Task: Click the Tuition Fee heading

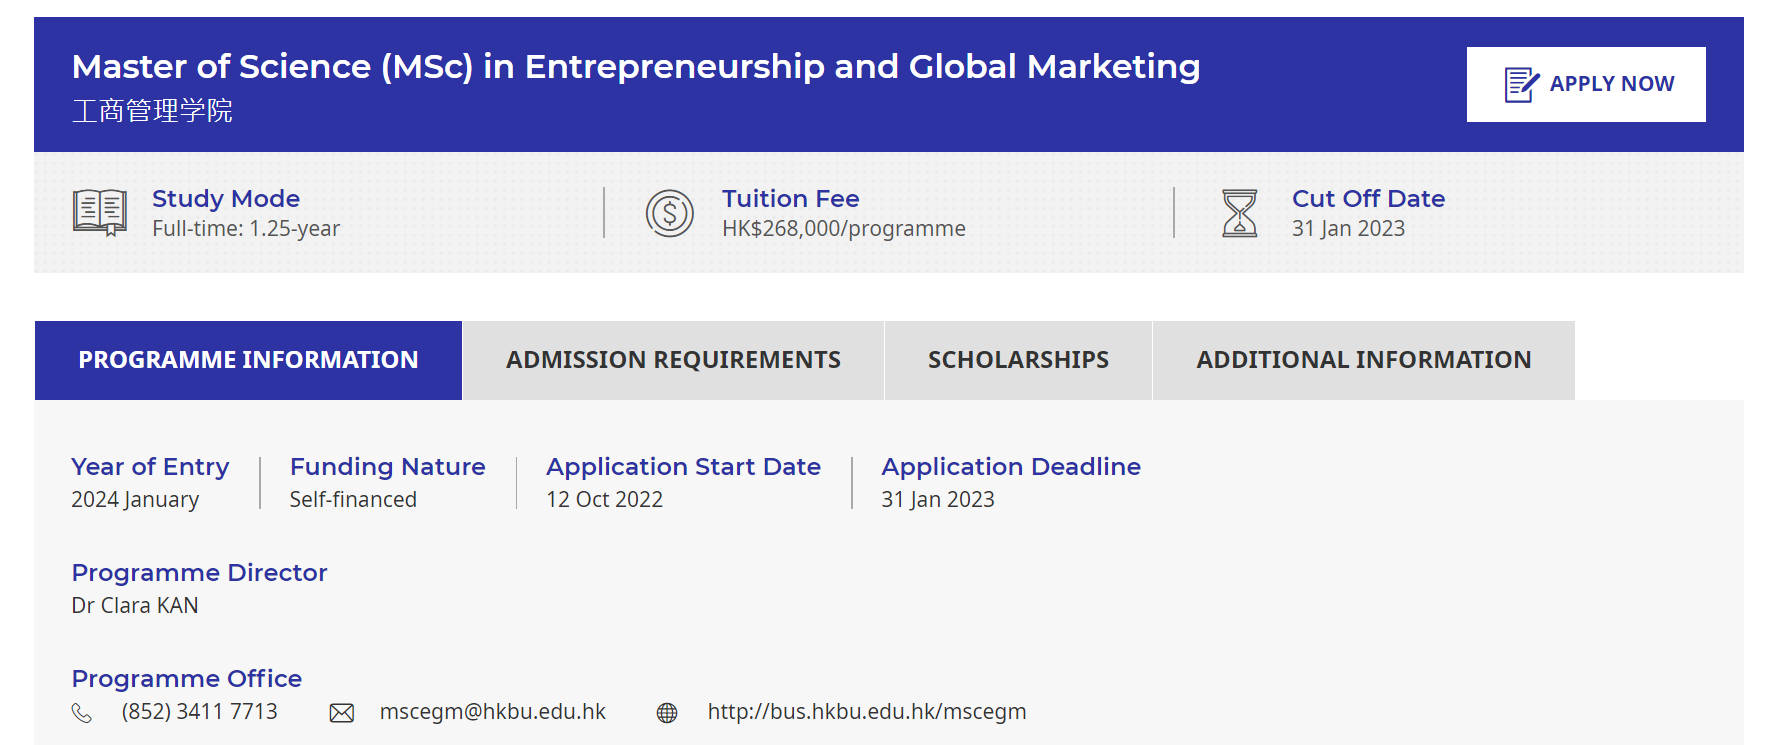Action: pos(790,199)
